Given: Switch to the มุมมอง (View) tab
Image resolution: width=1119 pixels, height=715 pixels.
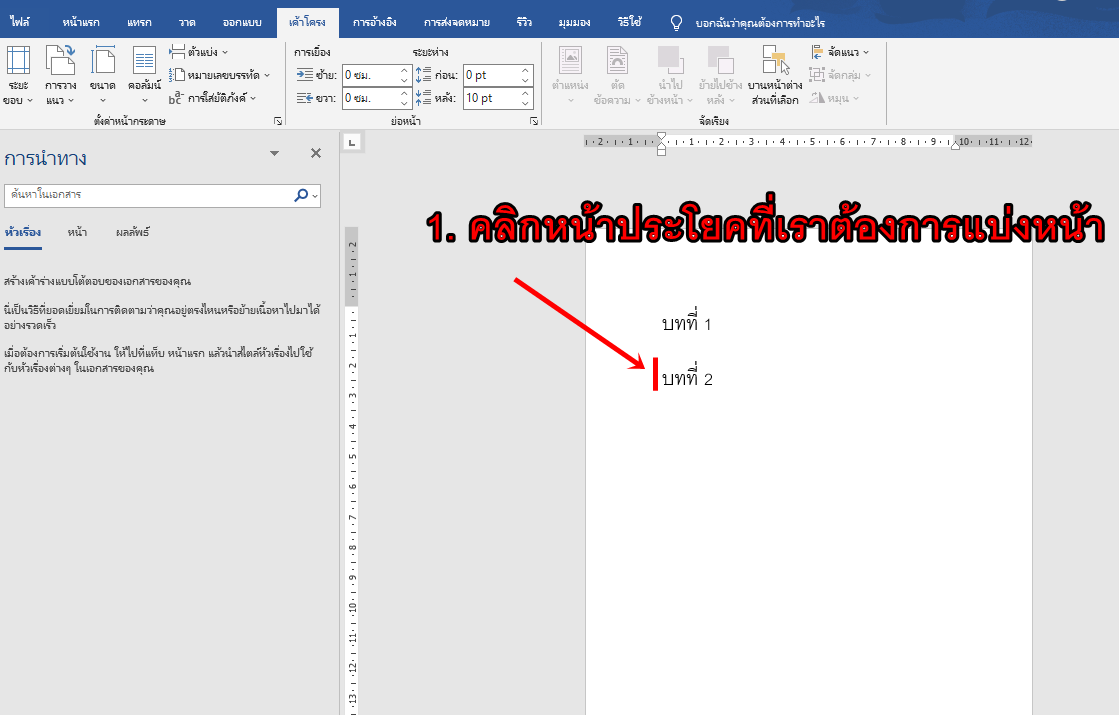Looking at the screenshot, I should click(x=574, y=22).
